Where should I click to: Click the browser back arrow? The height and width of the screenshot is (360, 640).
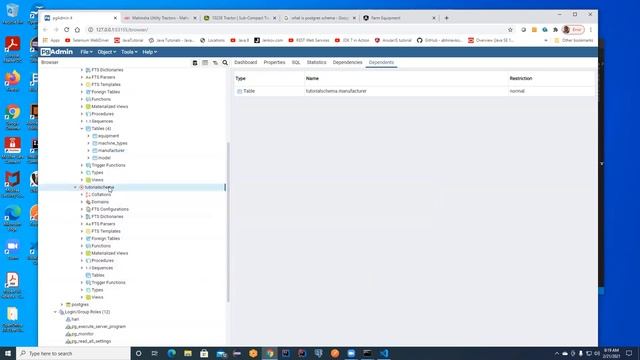pos(45,30)
